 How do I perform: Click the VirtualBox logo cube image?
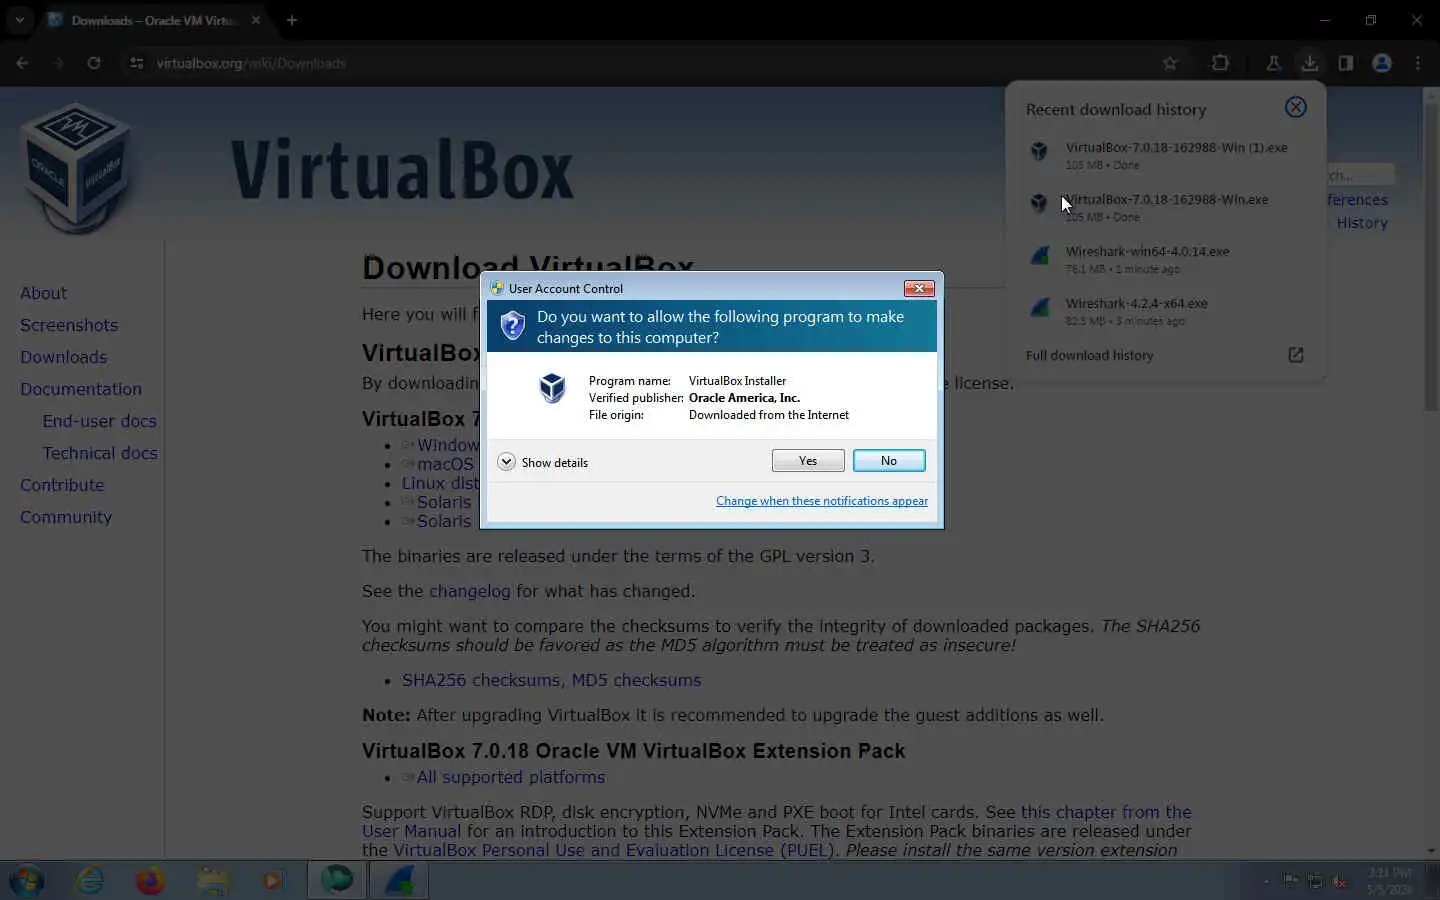click(76, 166)
